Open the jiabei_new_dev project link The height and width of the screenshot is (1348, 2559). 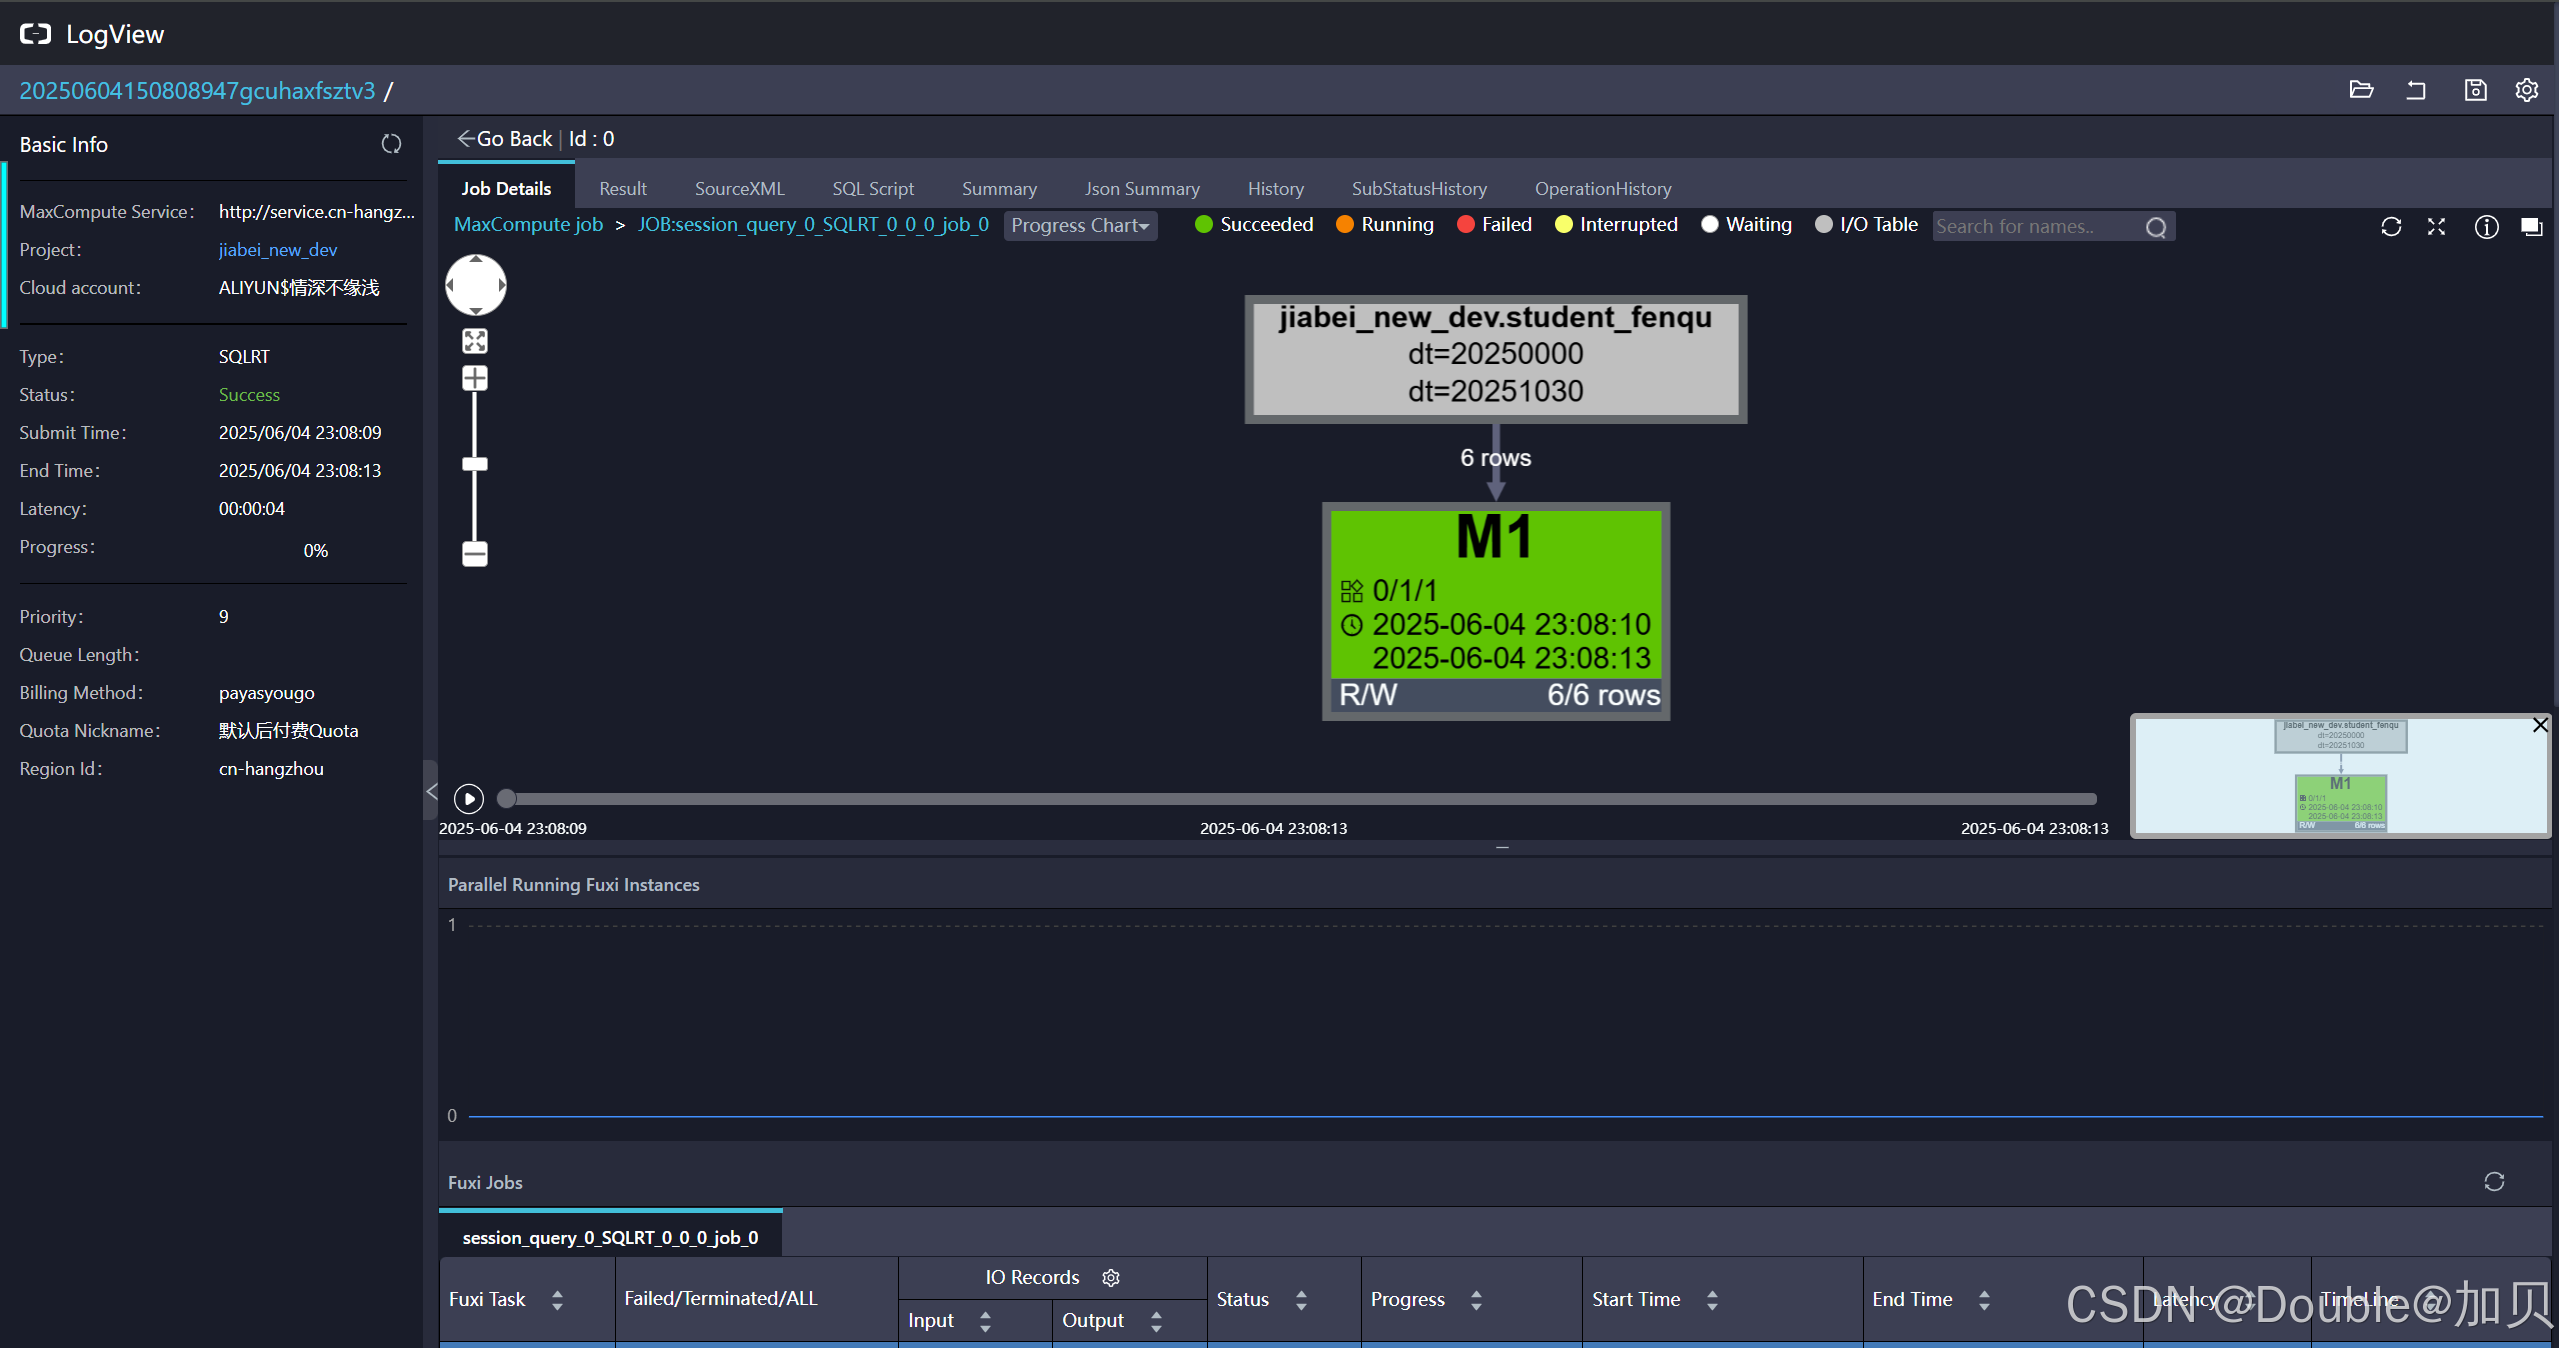pos(278,250)
